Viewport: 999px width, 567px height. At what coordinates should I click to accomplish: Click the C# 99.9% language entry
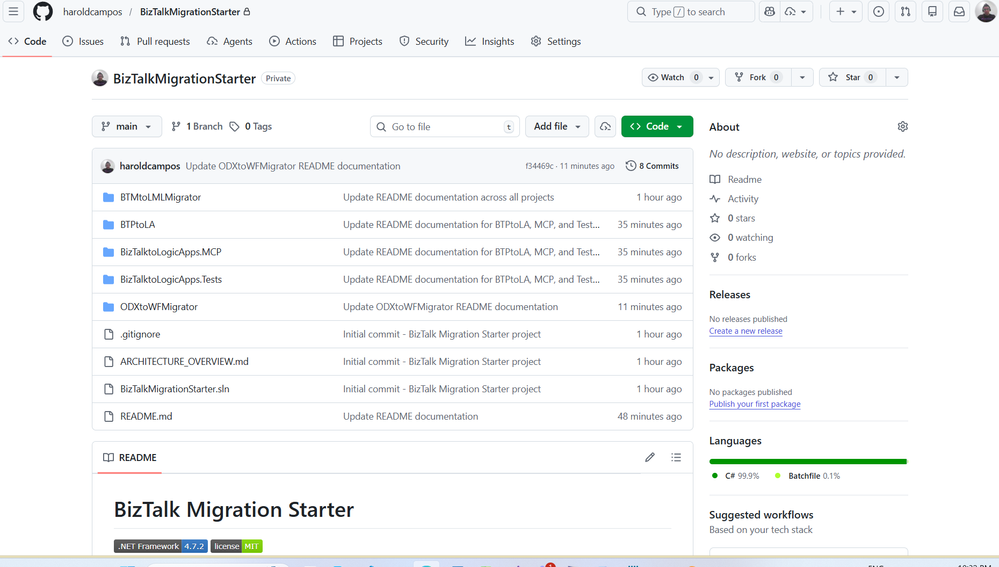pos(735,476)
